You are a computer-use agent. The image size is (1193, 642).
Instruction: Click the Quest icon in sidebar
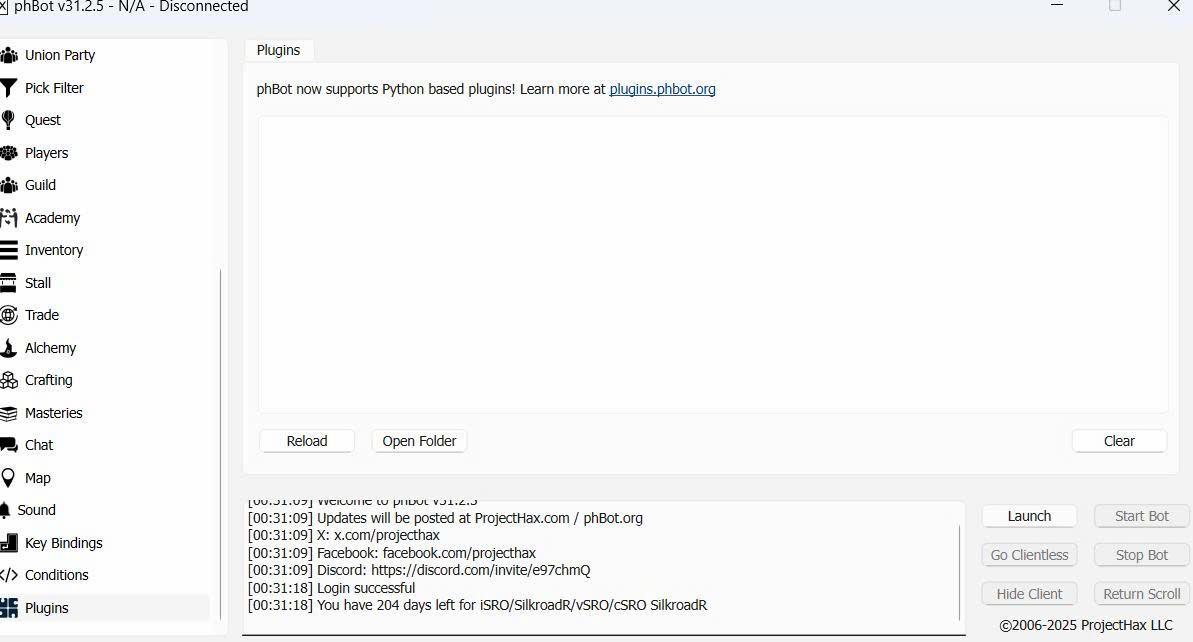click(9, 120)
